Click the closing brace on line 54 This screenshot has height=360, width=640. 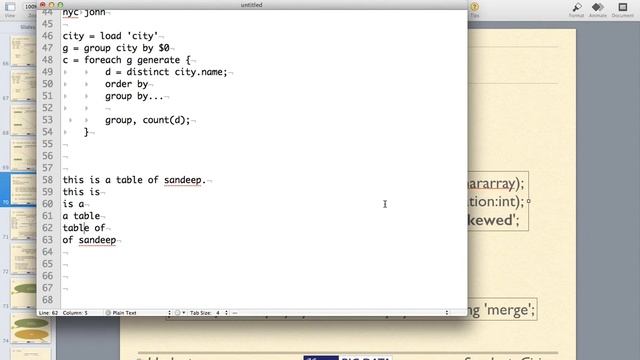coord(86,132)
